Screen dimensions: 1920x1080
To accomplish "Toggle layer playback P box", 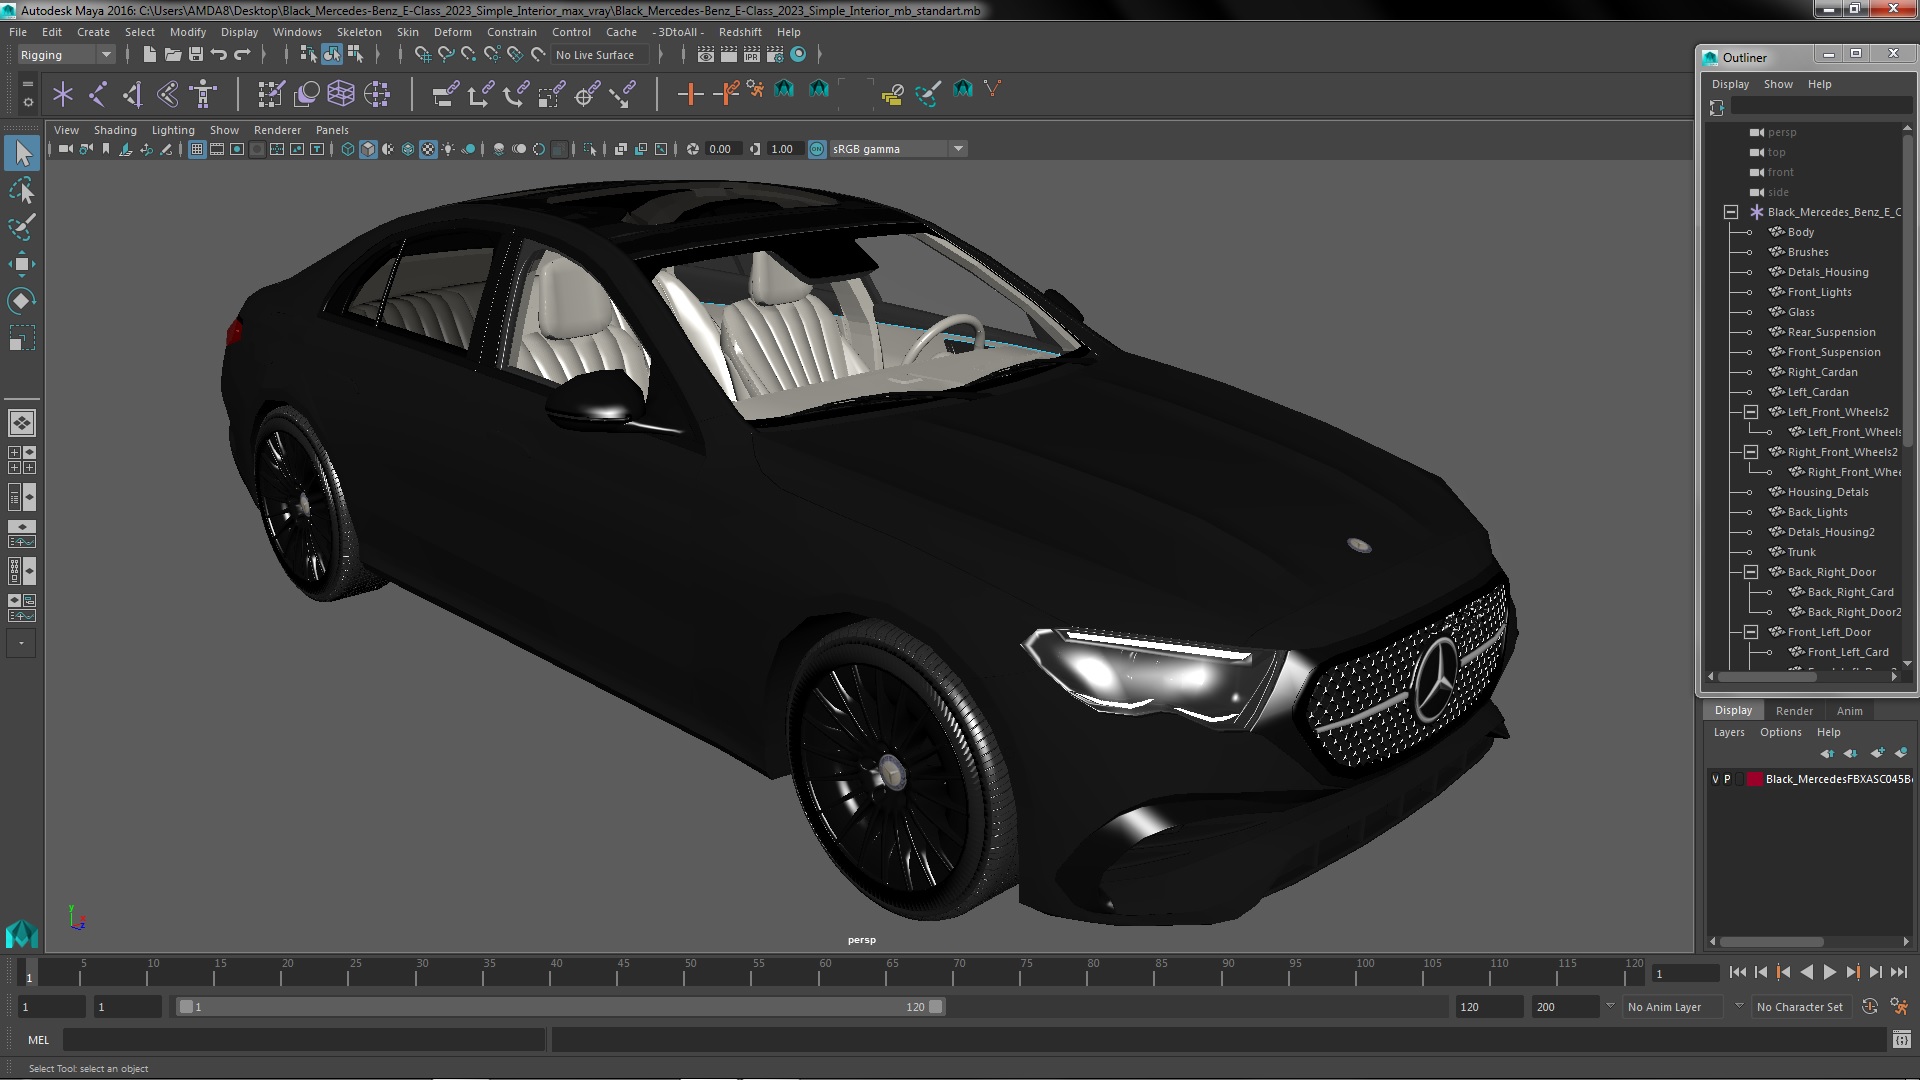I will [x=1727, y=779].
